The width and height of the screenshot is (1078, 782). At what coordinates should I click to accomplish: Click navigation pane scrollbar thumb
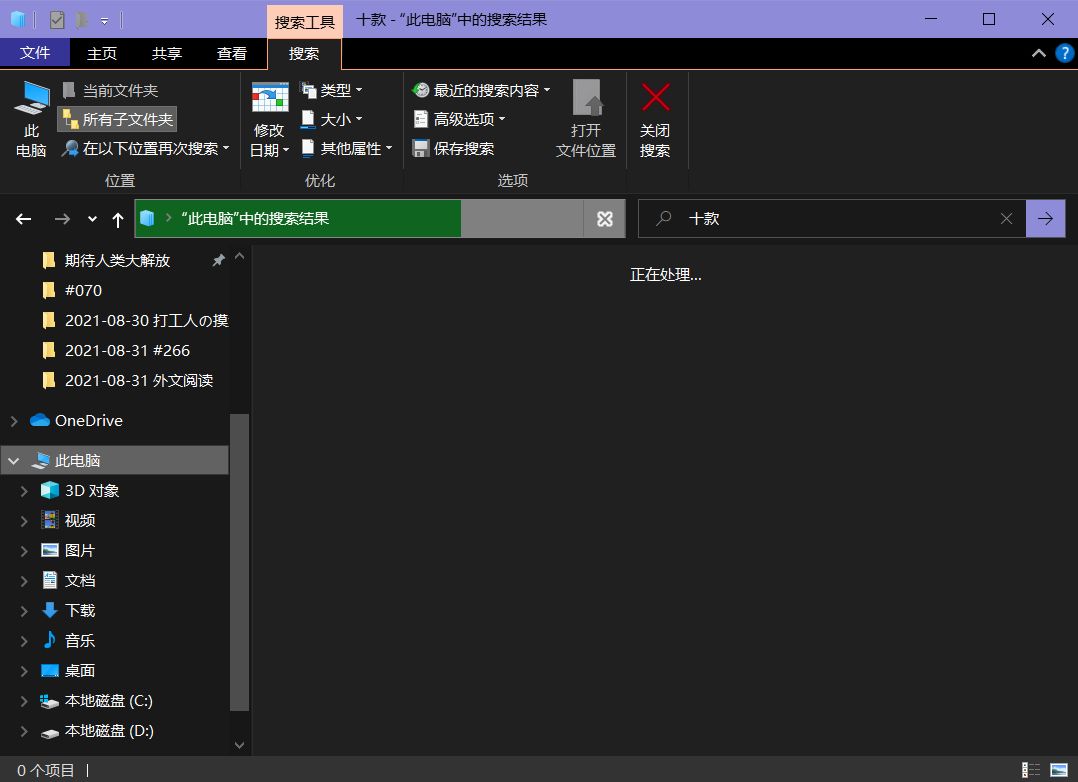coord(239,562)
